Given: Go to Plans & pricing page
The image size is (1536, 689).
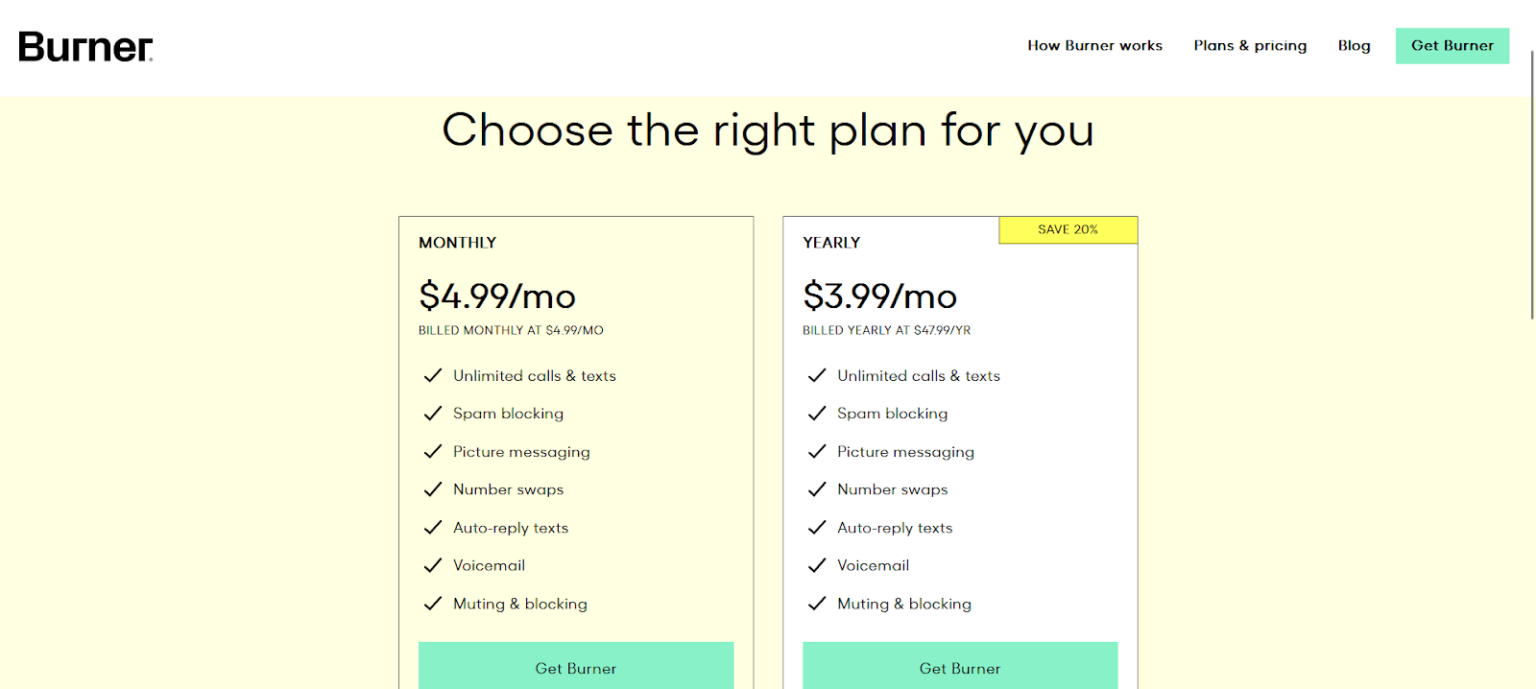Looking at the screenshot, I should coord(1250,46).
